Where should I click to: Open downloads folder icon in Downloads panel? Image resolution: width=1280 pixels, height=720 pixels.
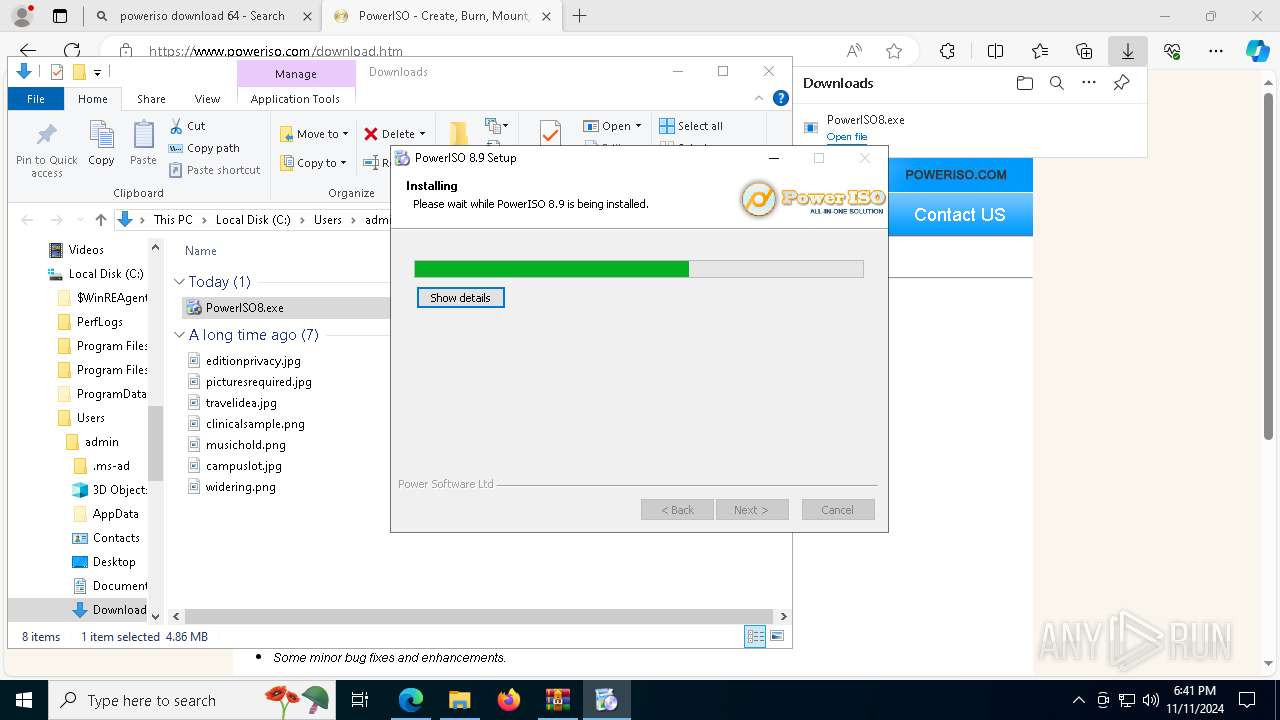pyautogui.click(x=1024, y=83)
